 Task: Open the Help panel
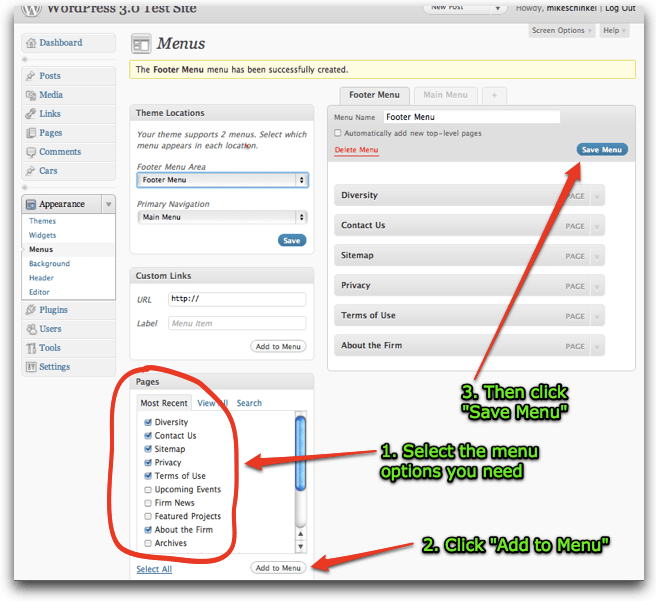pos(614,31)
